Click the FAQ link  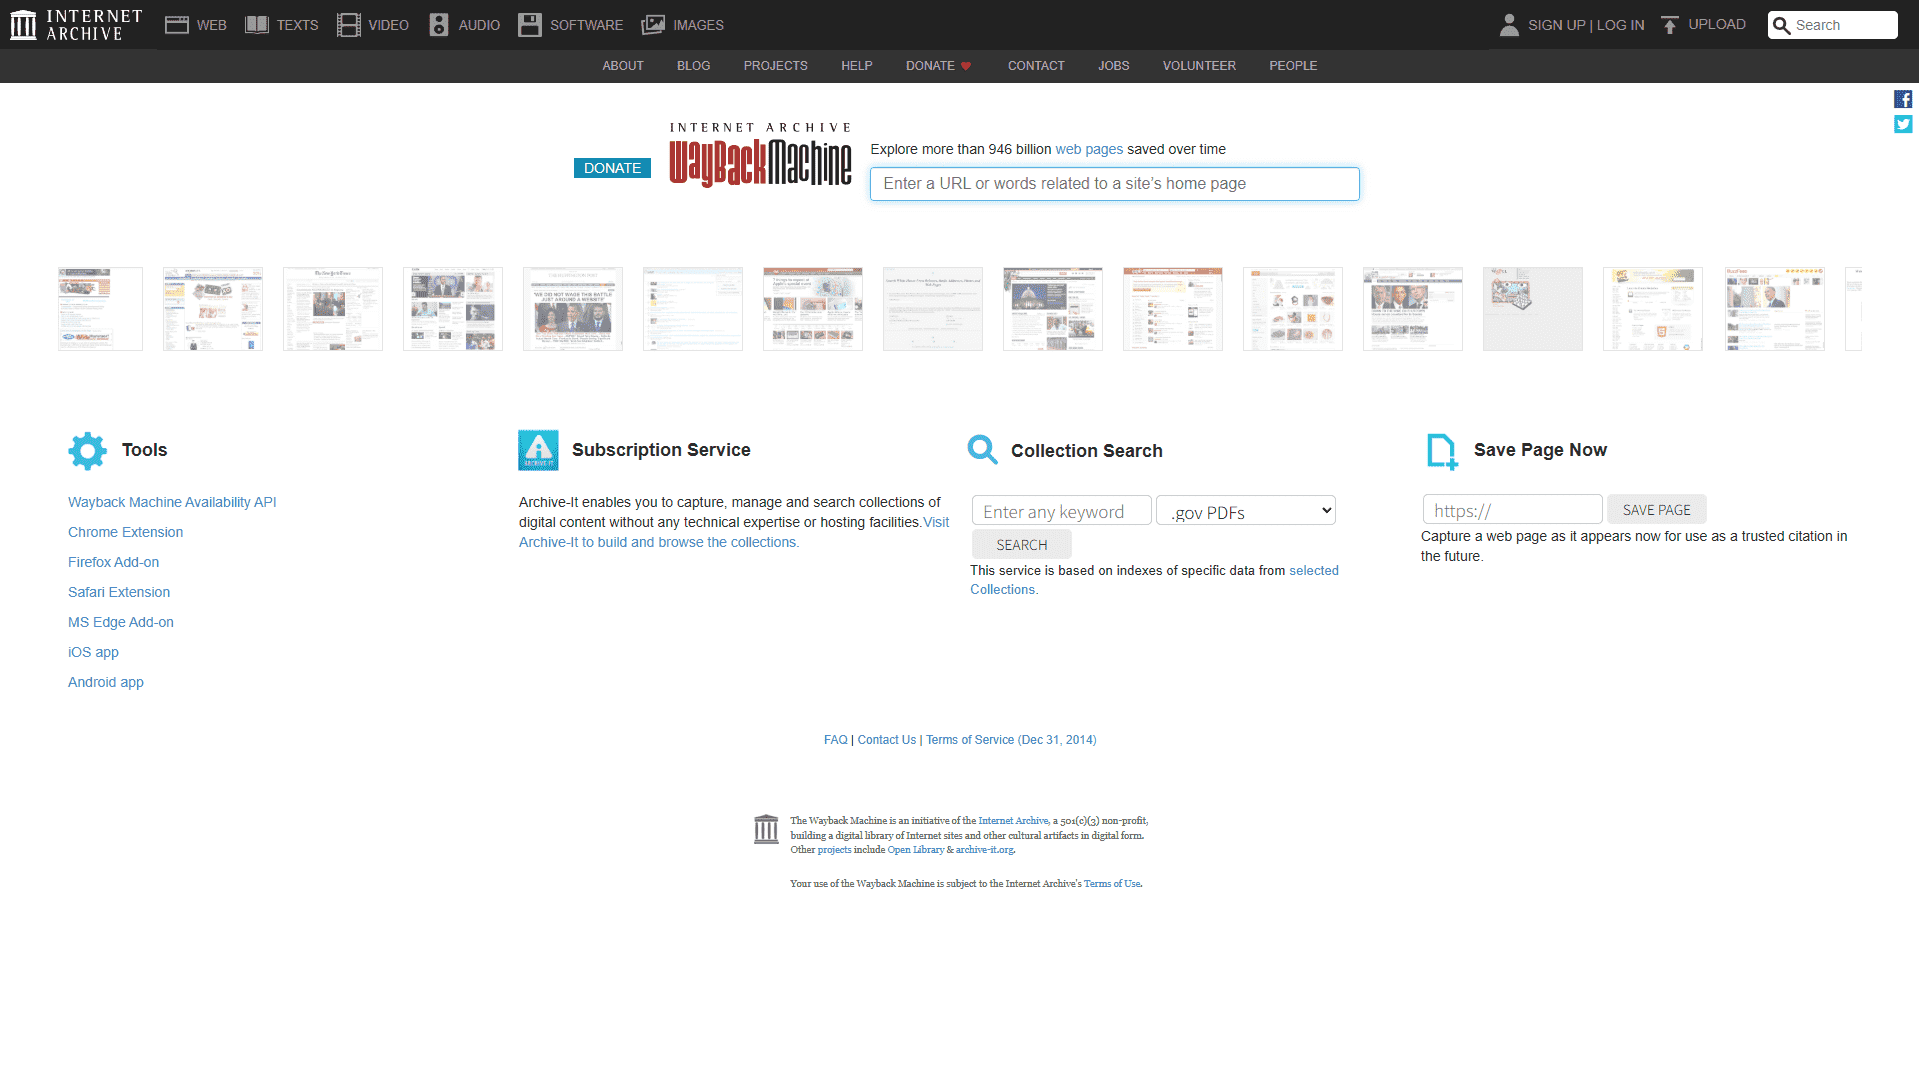pyautogui.click(x=835, y=740)
